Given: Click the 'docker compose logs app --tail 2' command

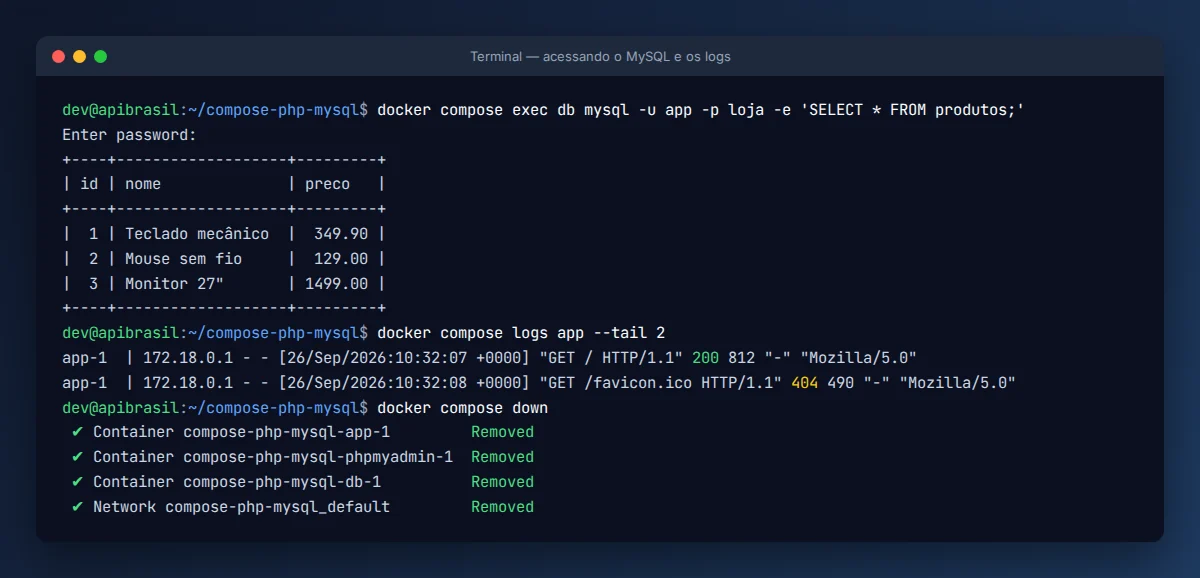Looking at the screenshot, I should point(521,333).
